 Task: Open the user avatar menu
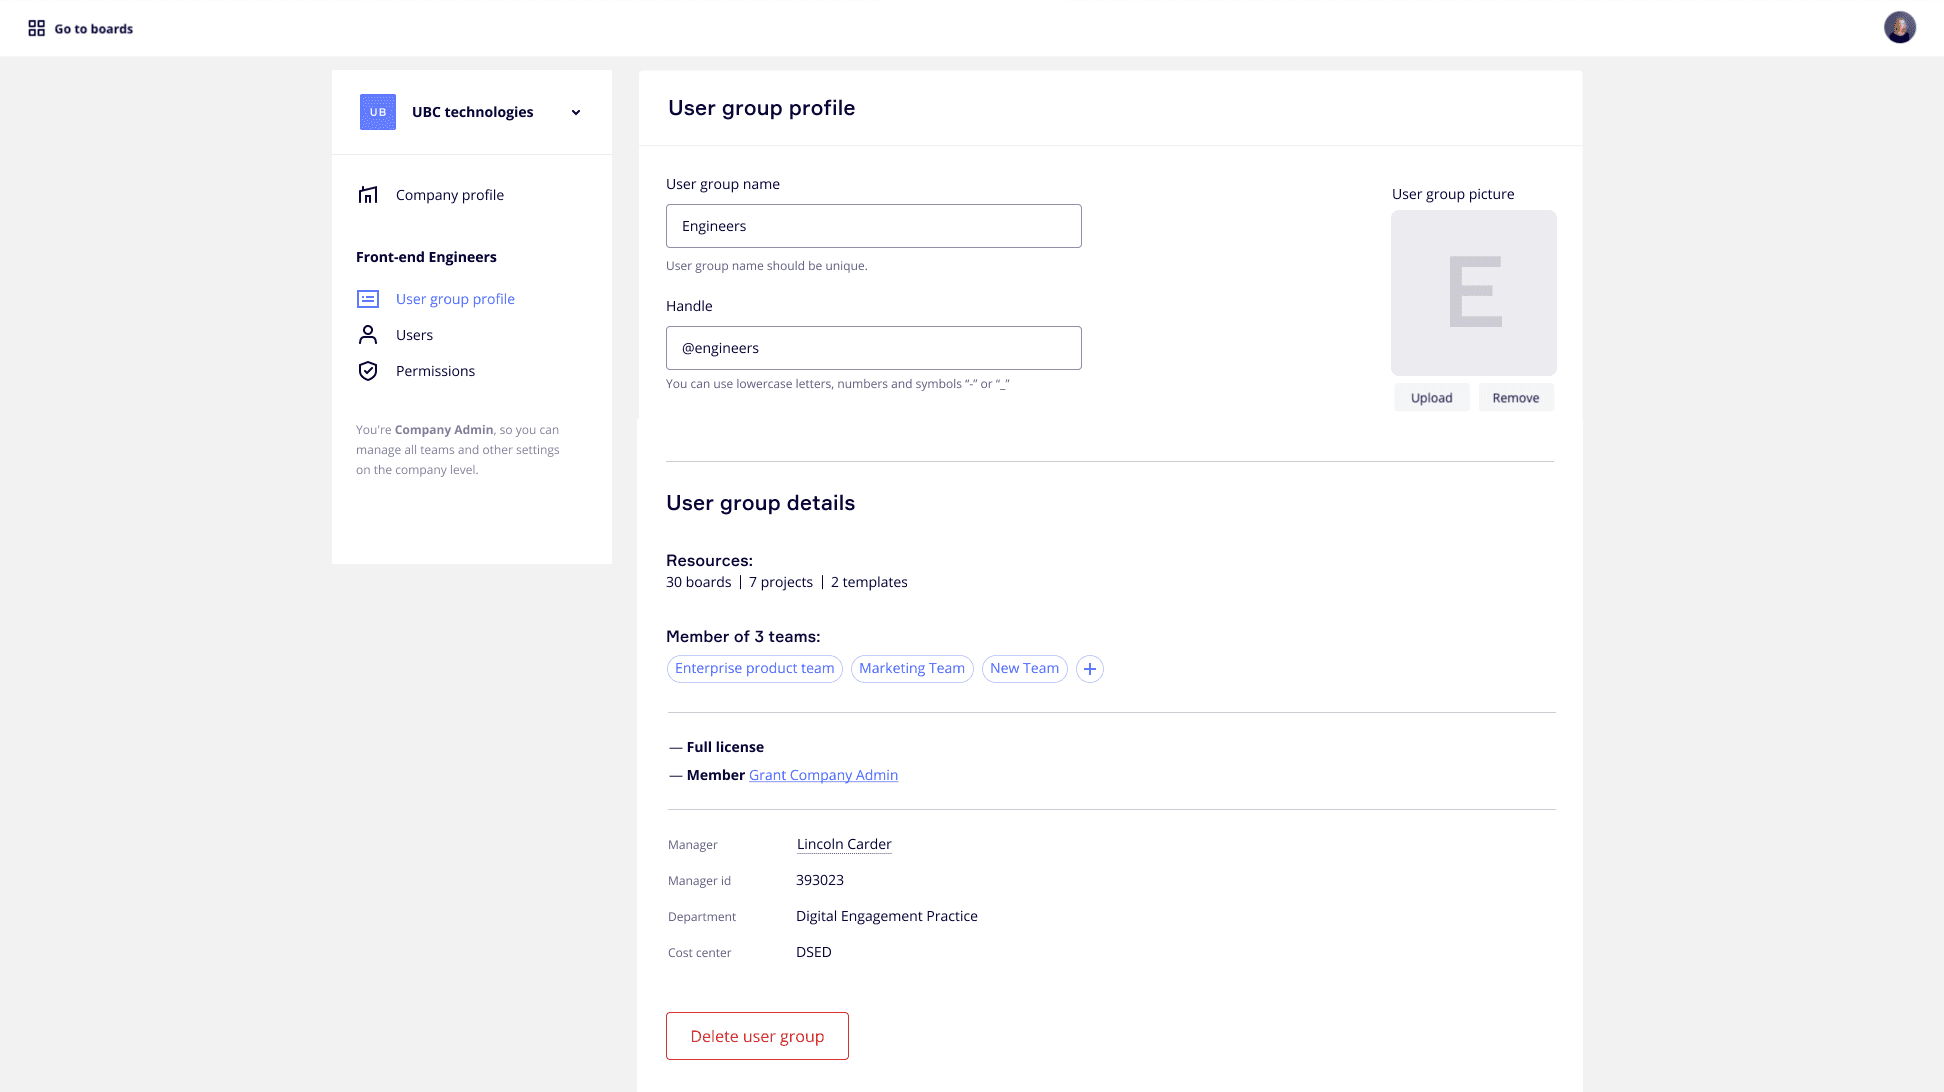pos(1899,28)
